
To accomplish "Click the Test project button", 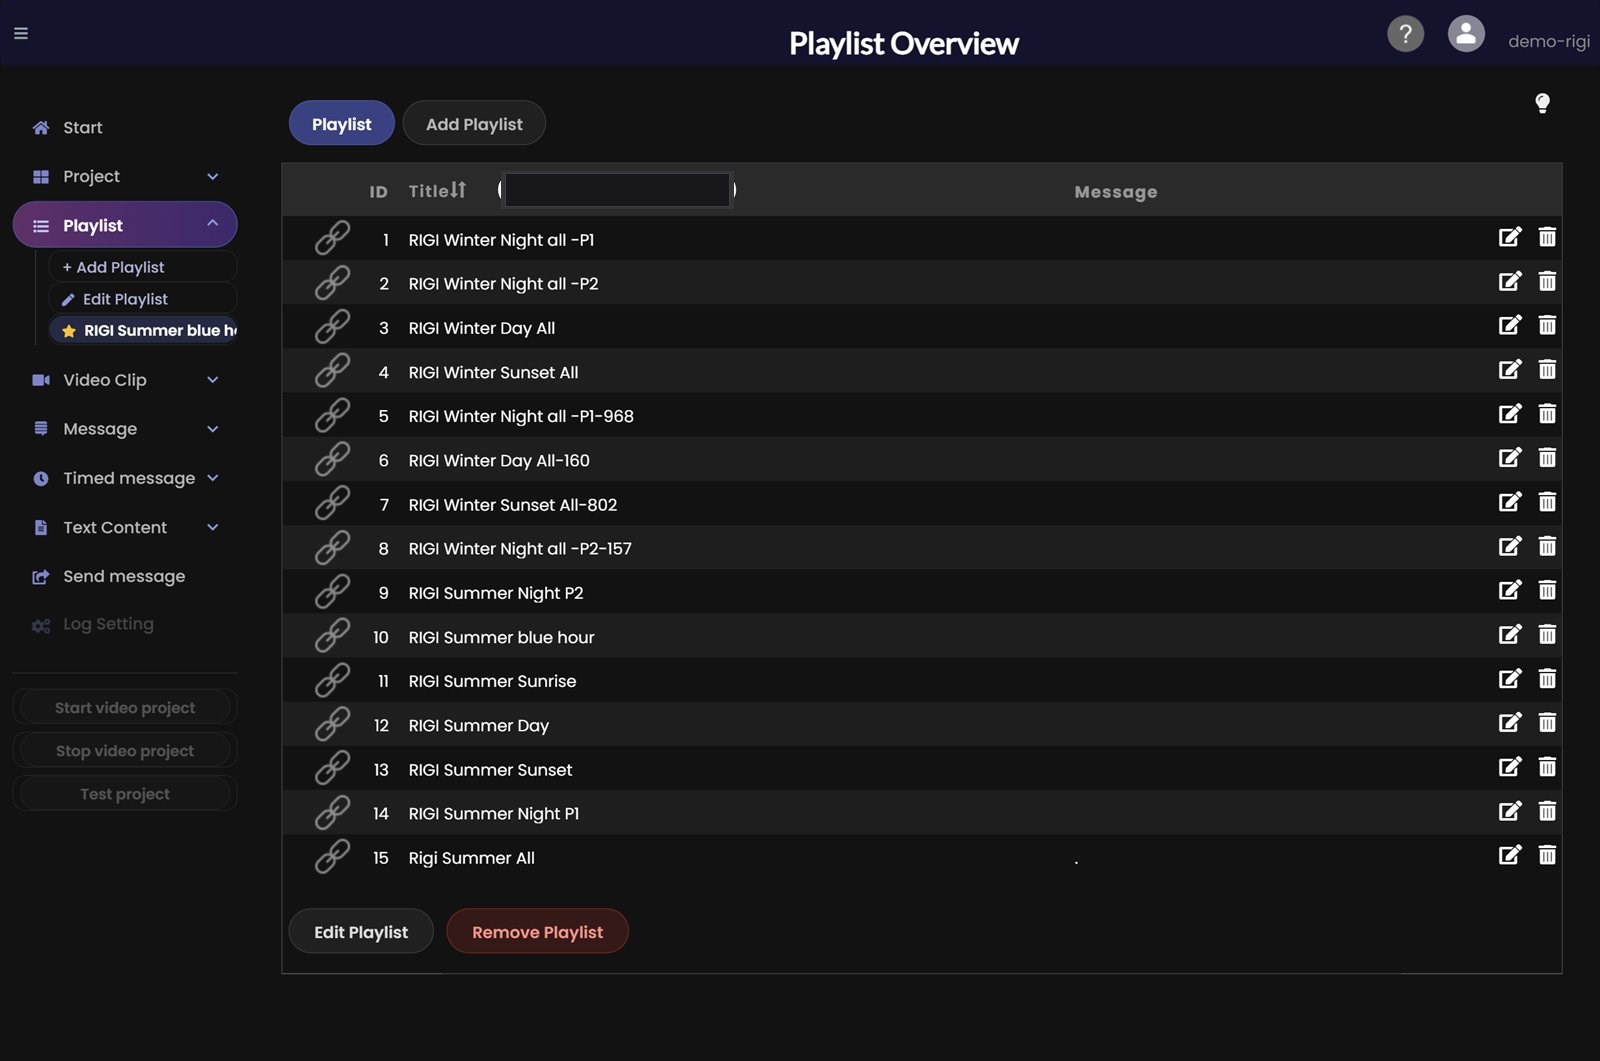I will pos(125,793).
